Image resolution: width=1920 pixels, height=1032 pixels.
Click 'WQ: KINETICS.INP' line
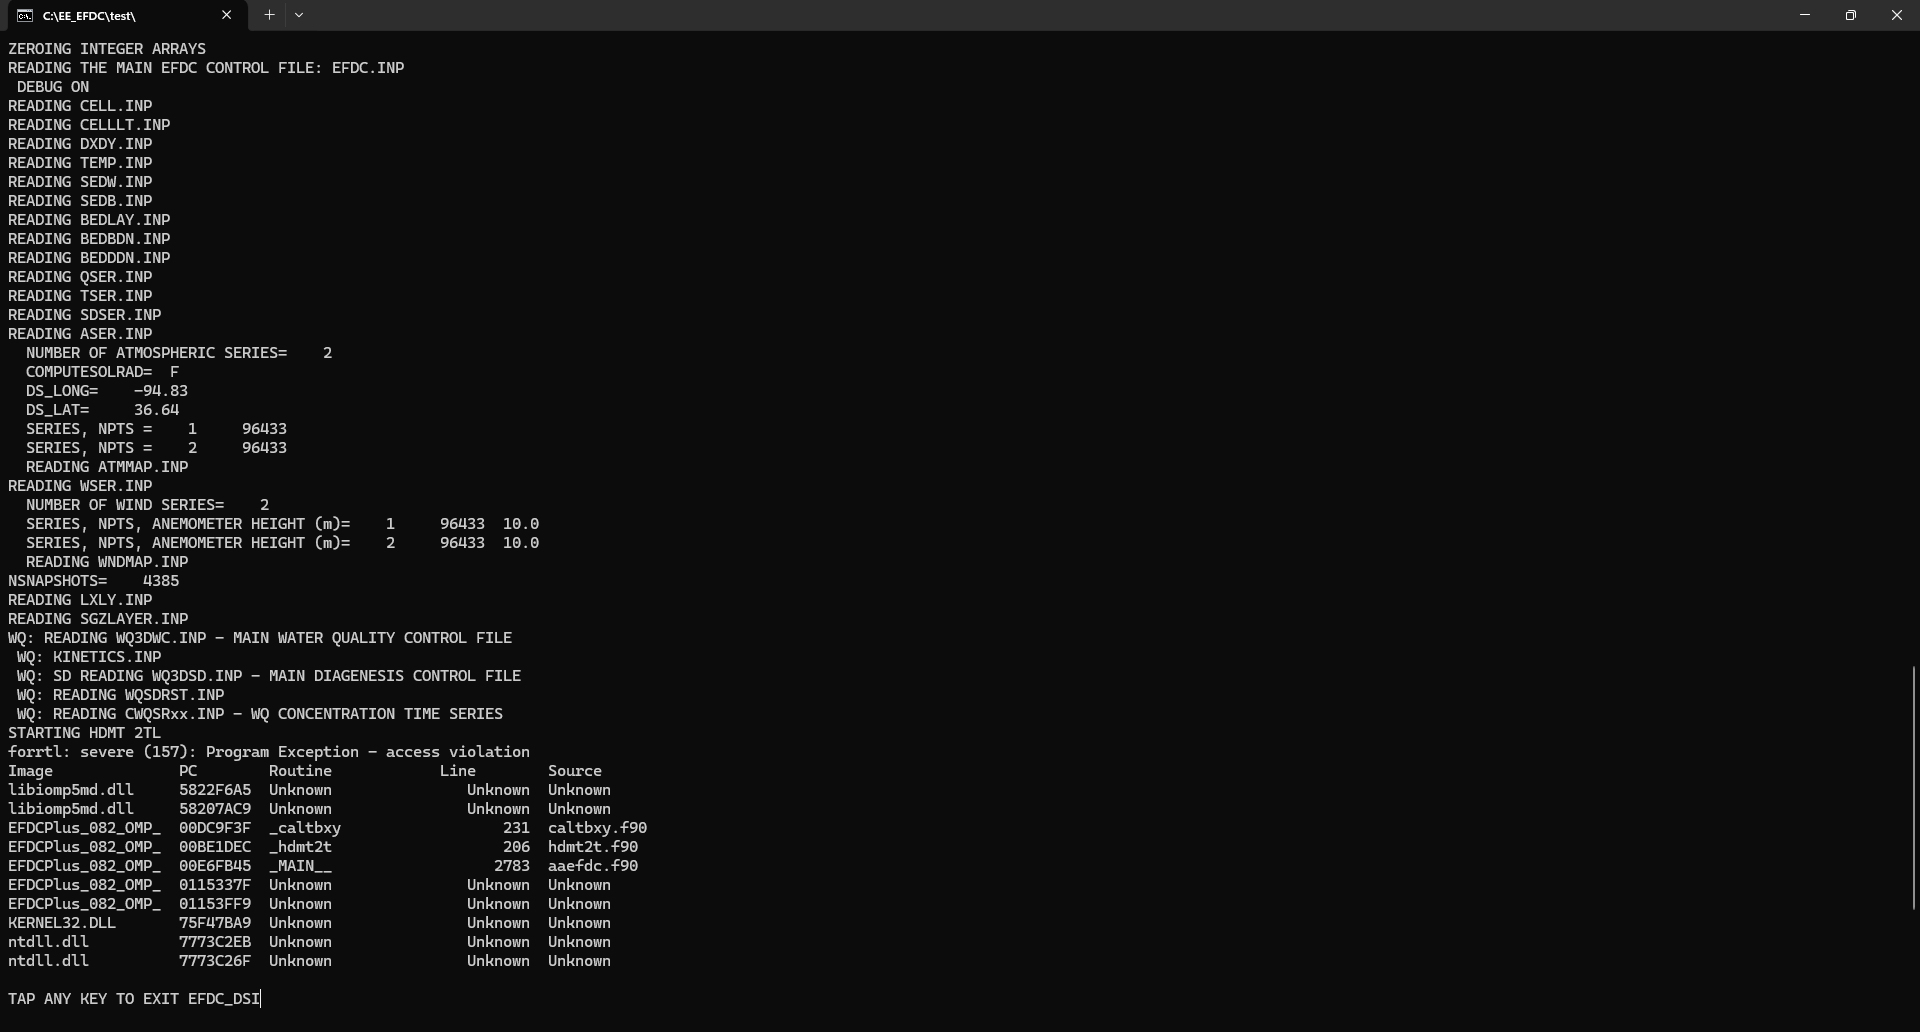(89, 657)
